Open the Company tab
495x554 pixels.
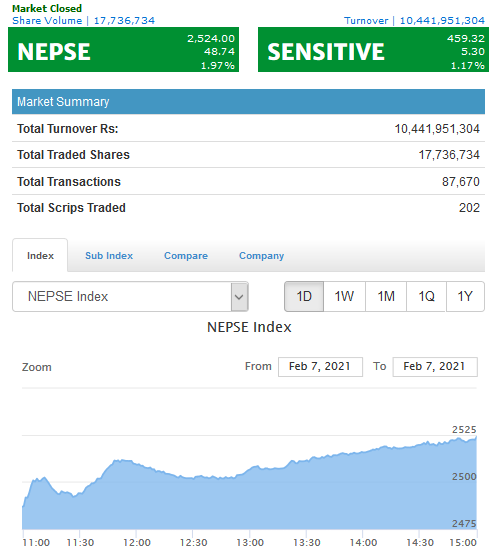pyautogui.click(x=261, y=255)
